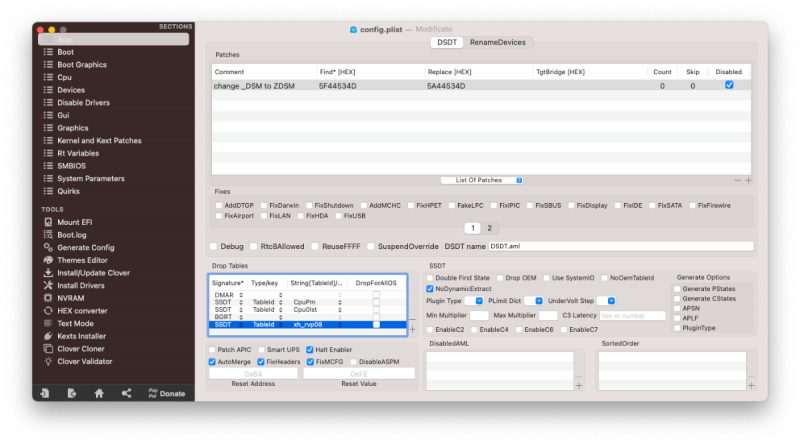The width and height of the screenshot is (800, 444).
Task: Select the Graphics section
Action: [x=72, y=128]
